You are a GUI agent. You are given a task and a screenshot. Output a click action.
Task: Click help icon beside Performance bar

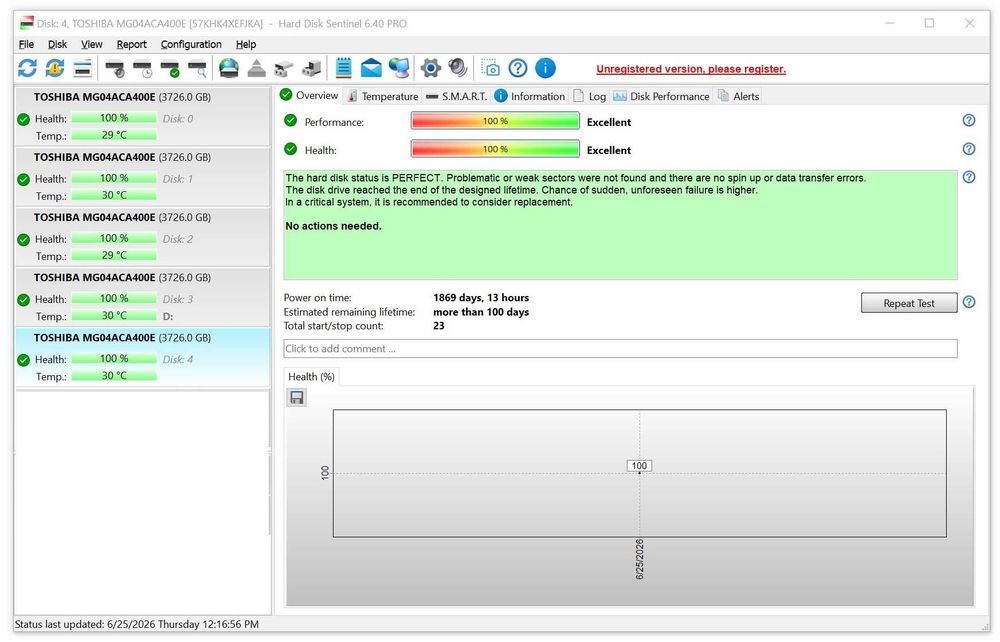pyautogui.click(x=968, y=120)
